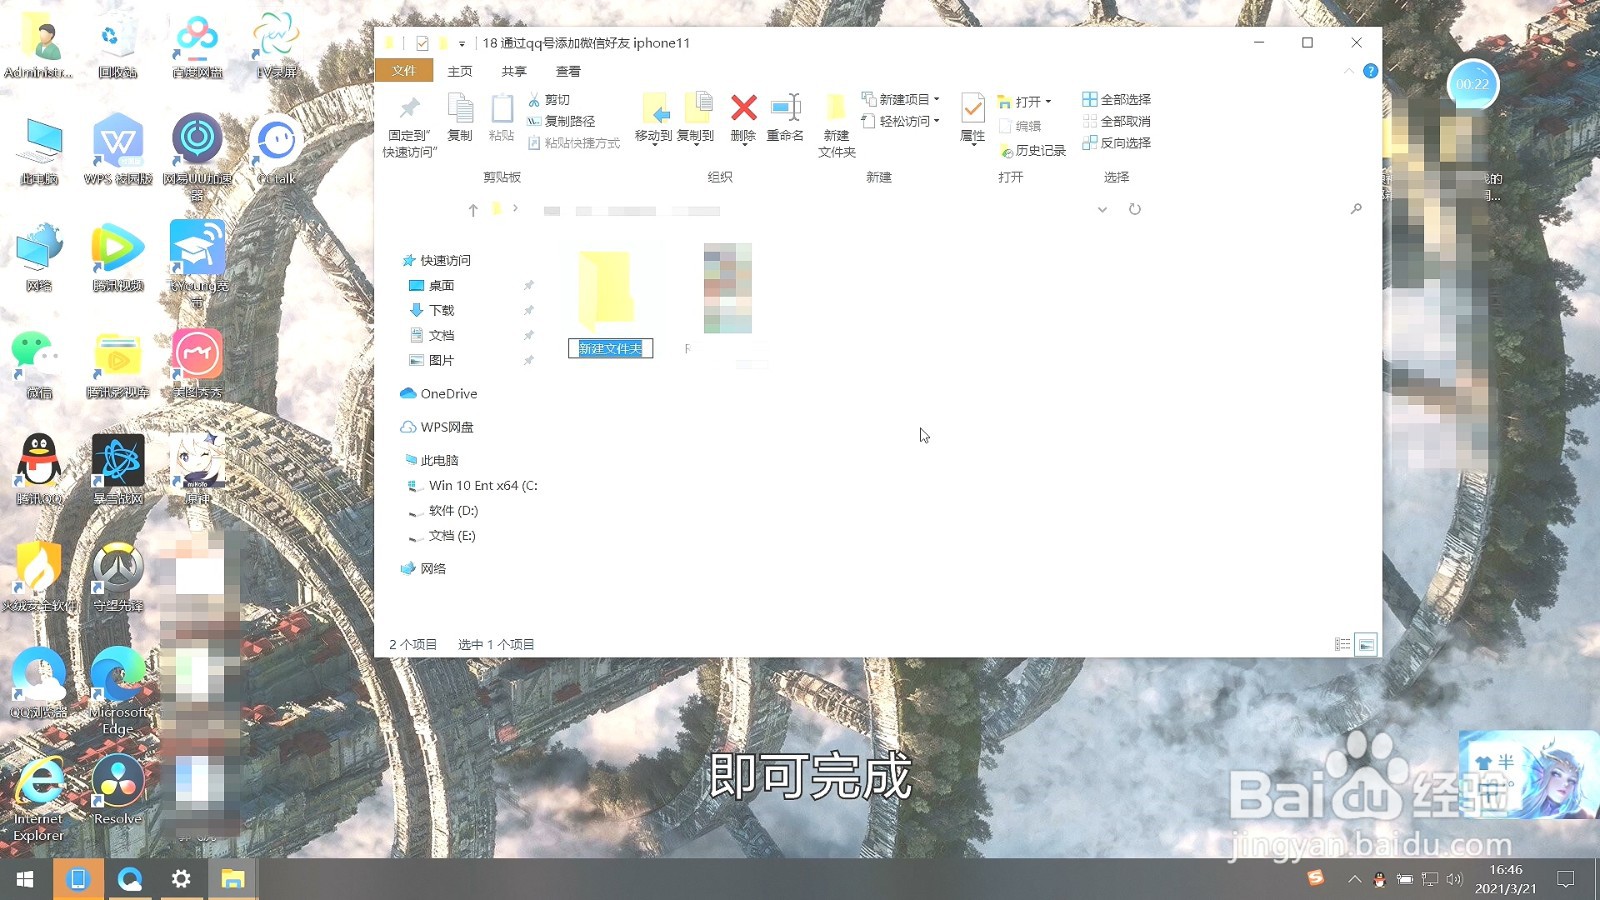Select WPS网盘 in navigation pane
Screen dimensions: 1600x900
click(x=437, y=427)
